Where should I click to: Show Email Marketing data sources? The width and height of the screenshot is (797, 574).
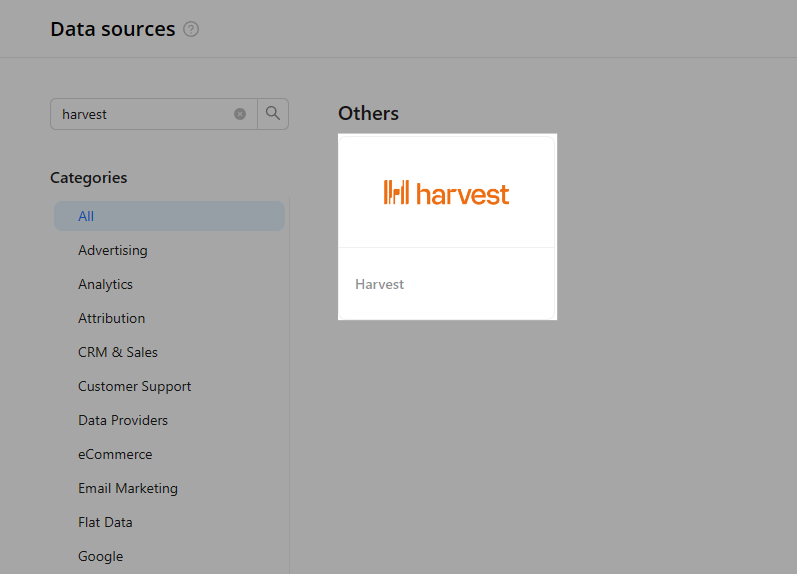pos(128,489)
